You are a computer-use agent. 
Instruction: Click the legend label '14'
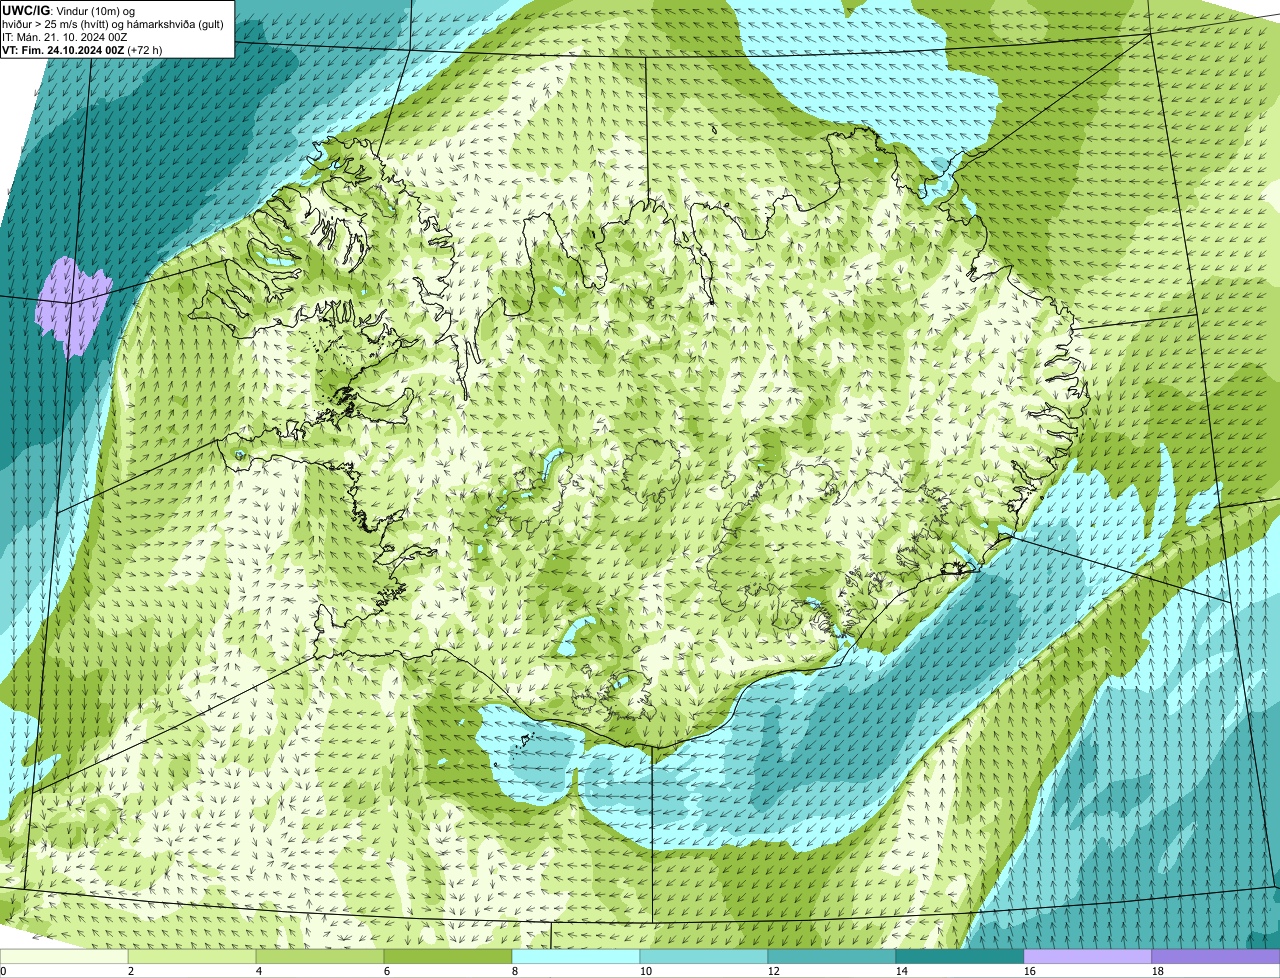(x=902, y=971)
